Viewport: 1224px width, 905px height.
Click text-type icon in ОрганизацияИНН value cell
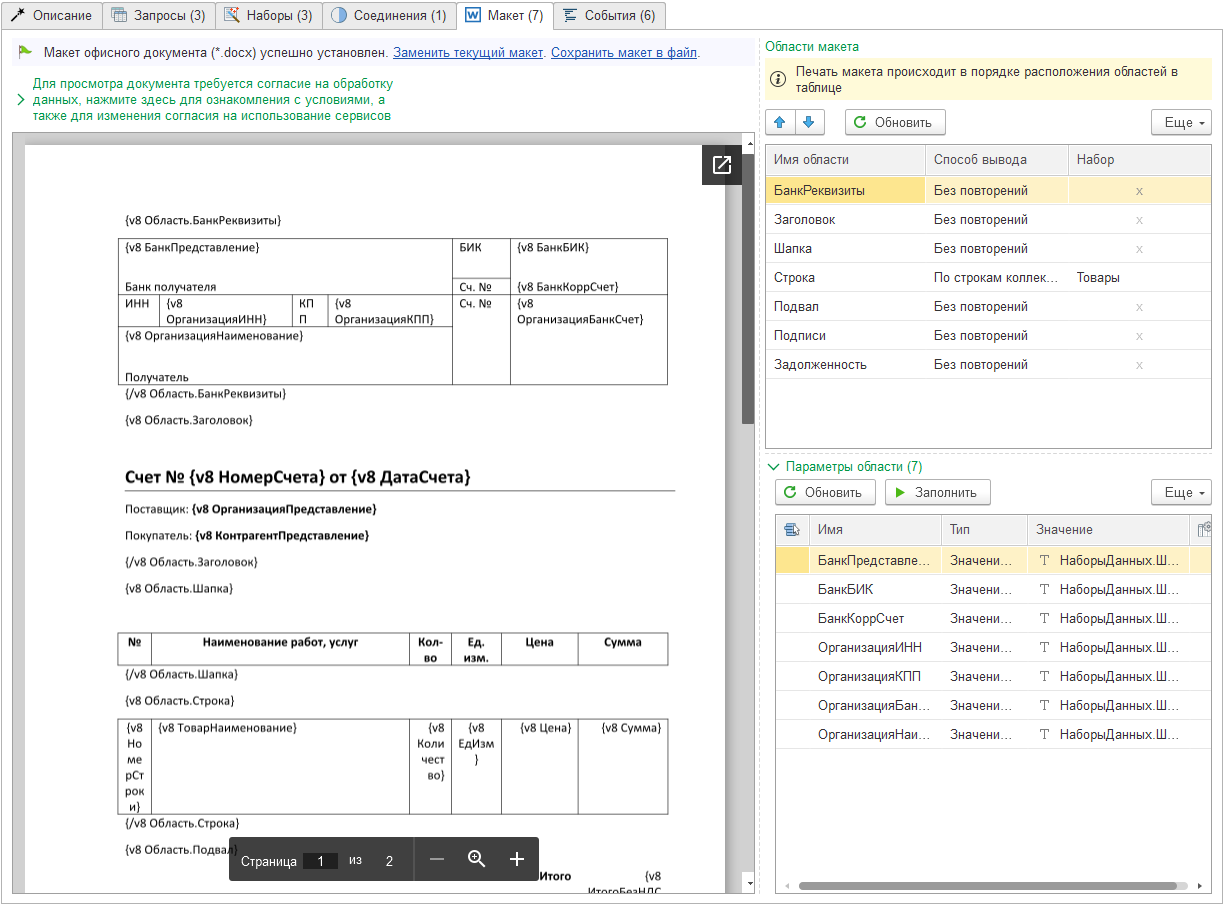1045,648
